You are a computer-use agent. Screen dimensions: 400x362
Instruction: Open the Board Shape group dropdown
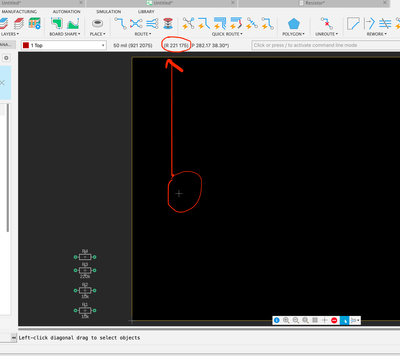pyautogui.click(x=65, y=34)
